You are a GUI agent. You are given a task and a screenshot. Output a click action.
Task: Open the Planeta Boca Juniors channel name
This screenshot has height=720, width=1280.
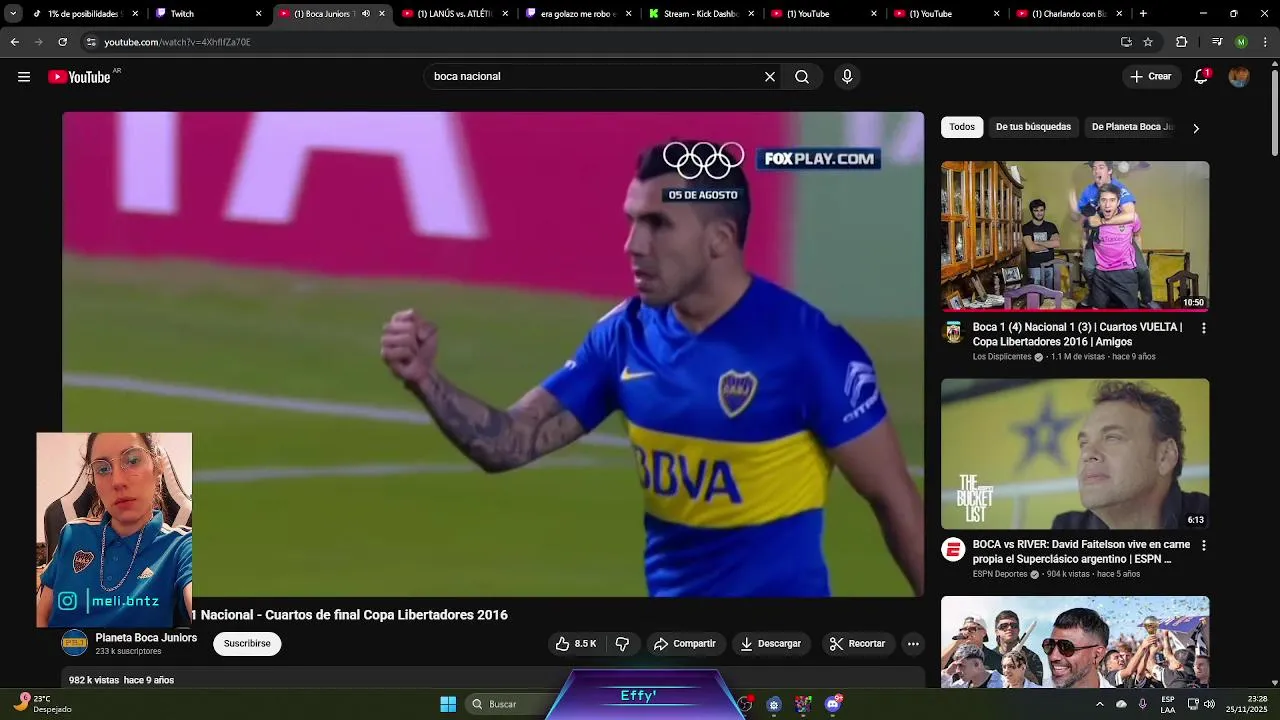(146, 638)
